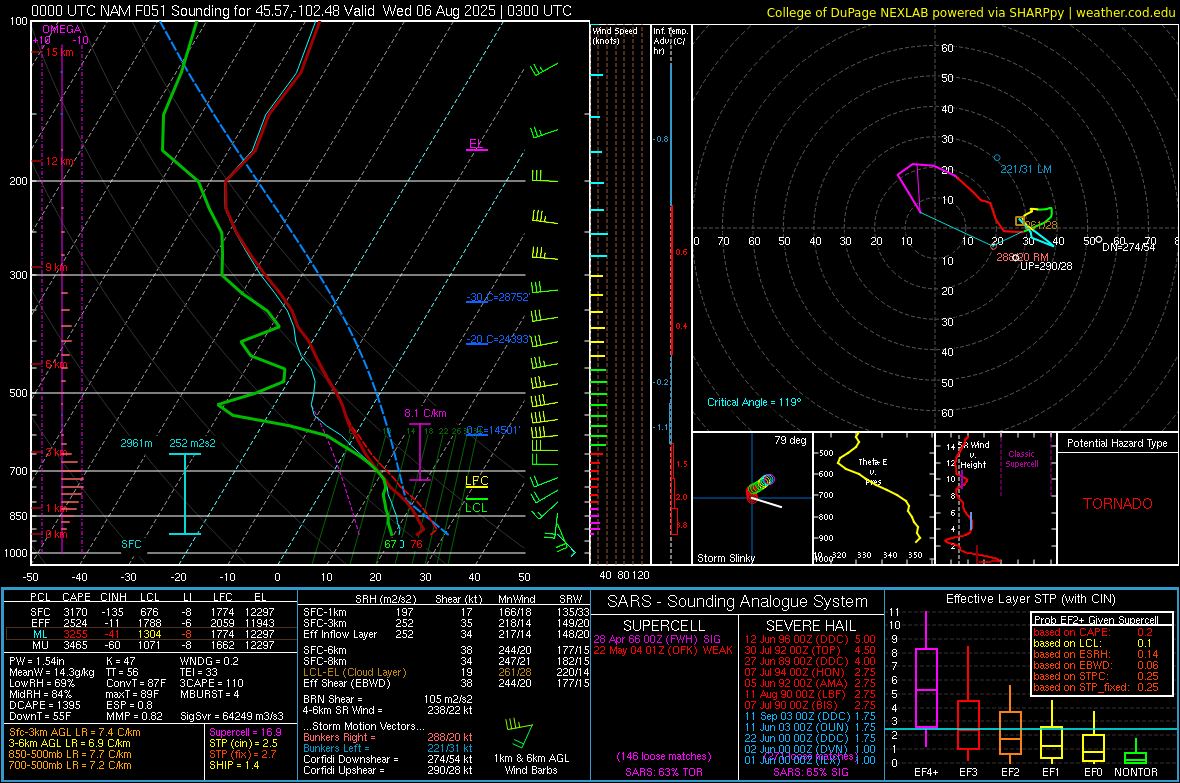The height and width of the screenshot is (783, 1180).
Task: Click the Effective Layer STP (with CIN) title
Action: coord(1030,599)
